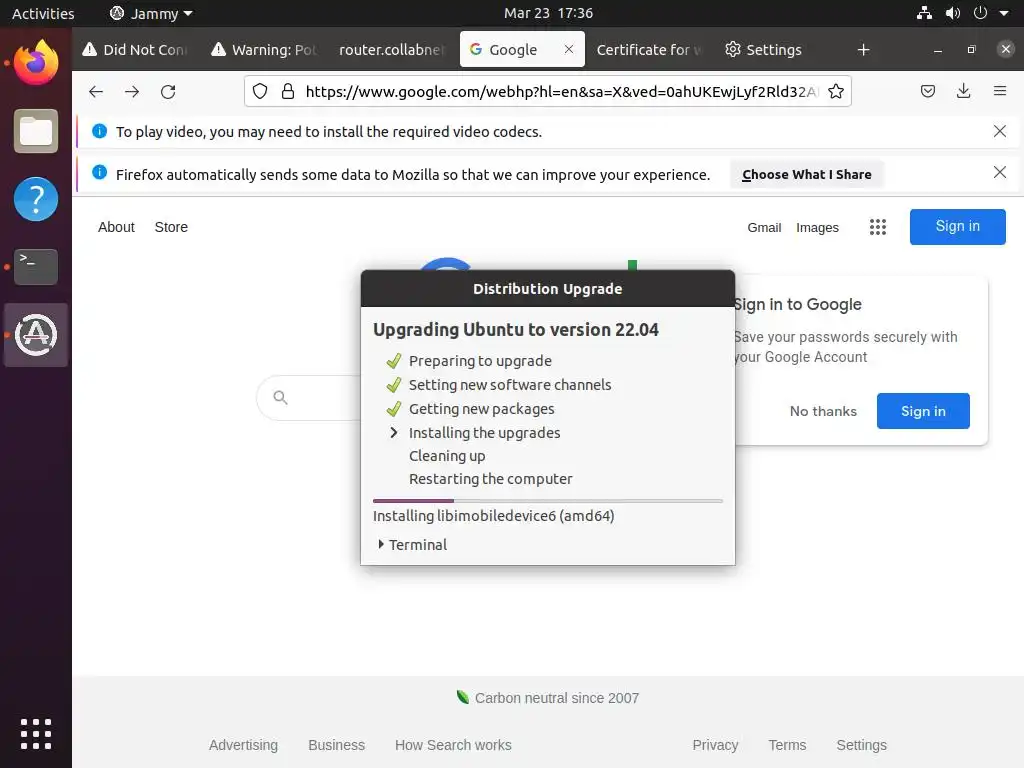Dismiss the Mozilla data notification

pyautogui.click(x=999, y=172)
